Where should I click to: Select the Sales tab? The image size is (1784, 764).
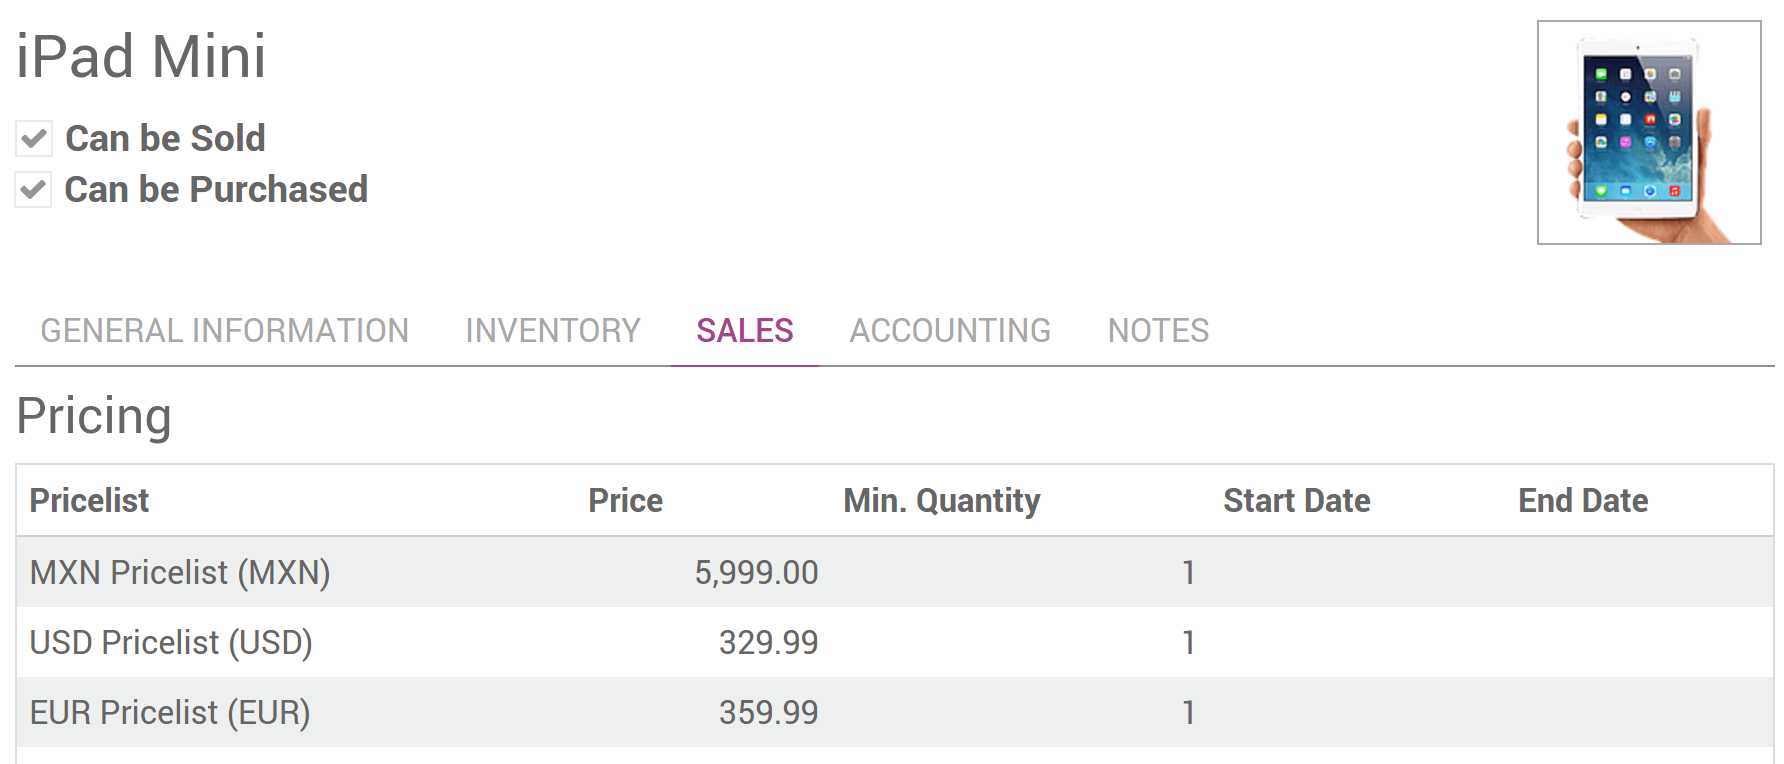click(745, 330)
